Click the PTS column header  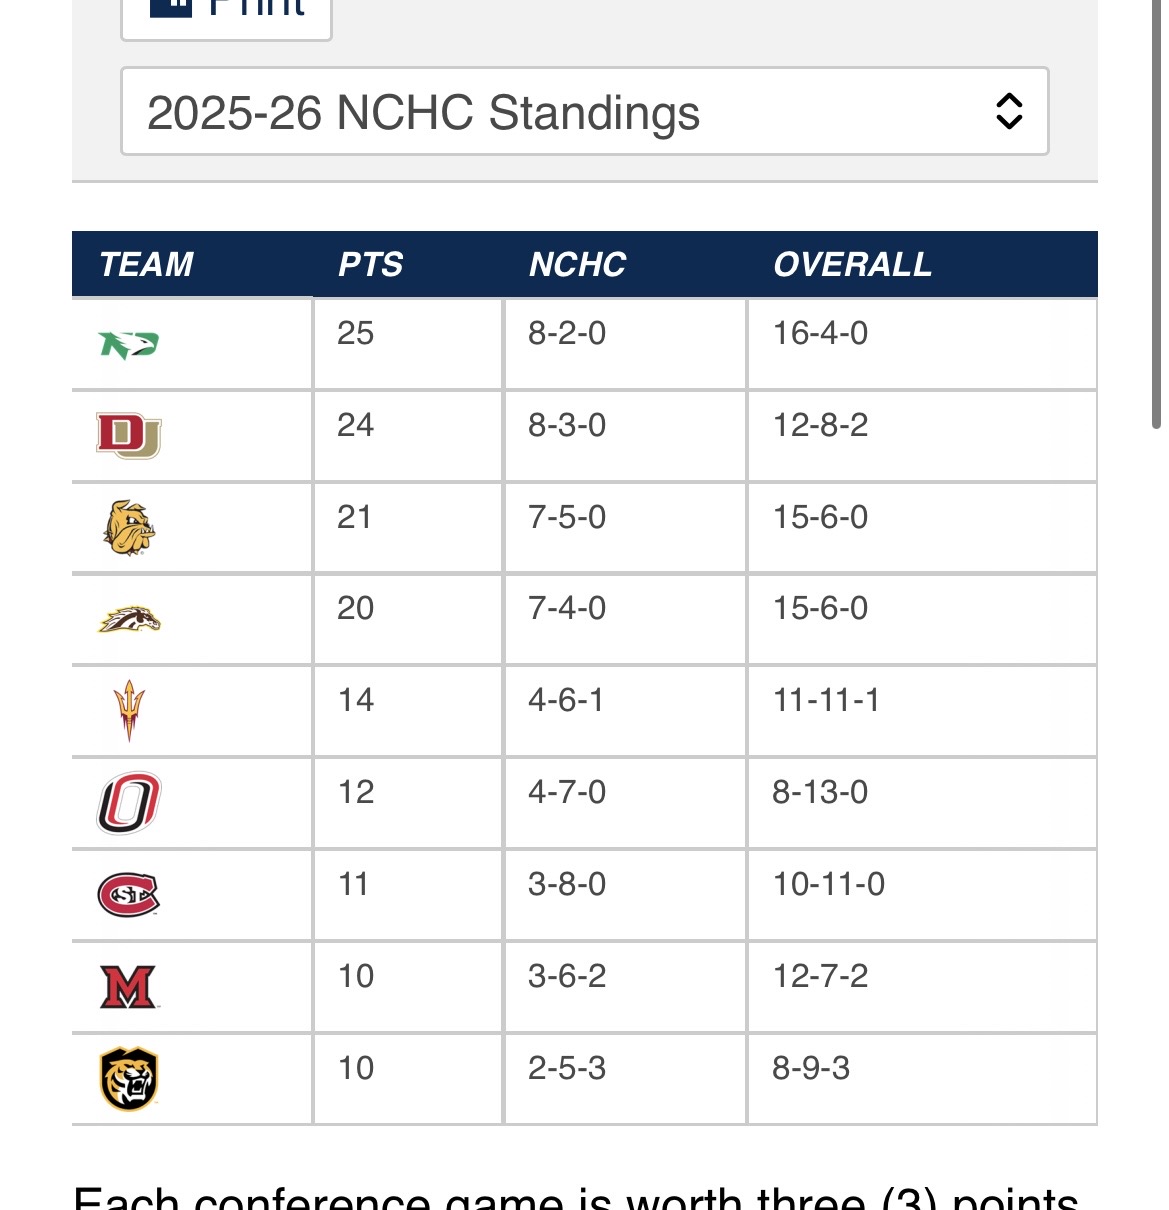click(x=370, y=265)
